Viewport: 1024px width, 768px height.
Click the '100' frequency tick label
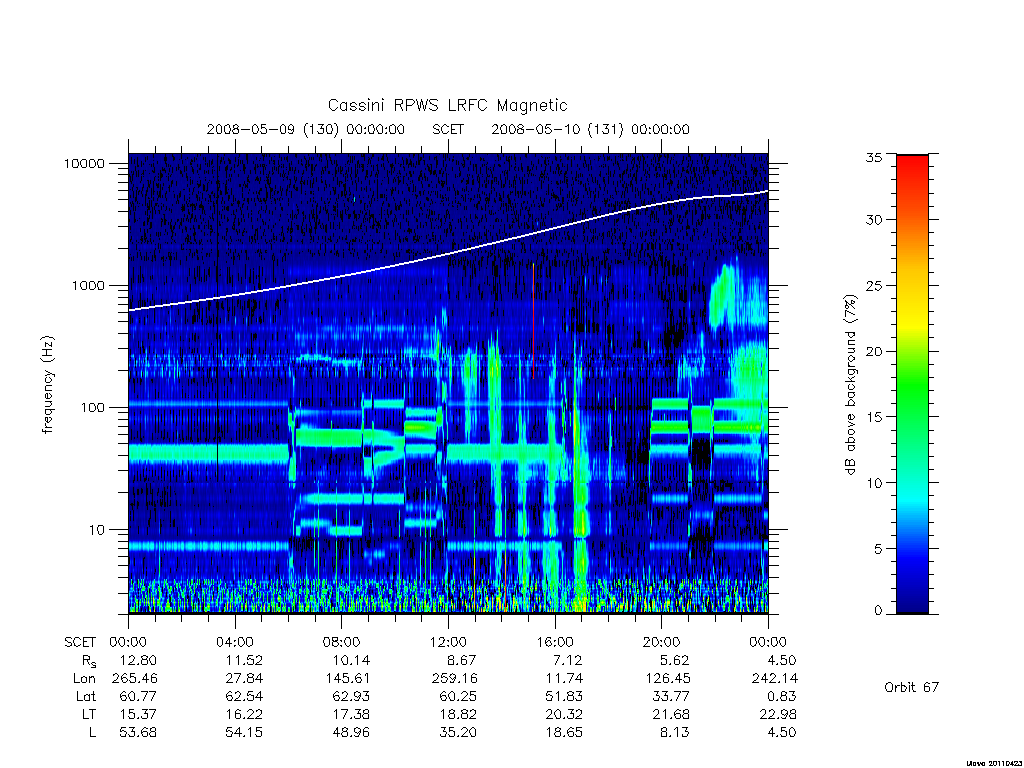92,408
